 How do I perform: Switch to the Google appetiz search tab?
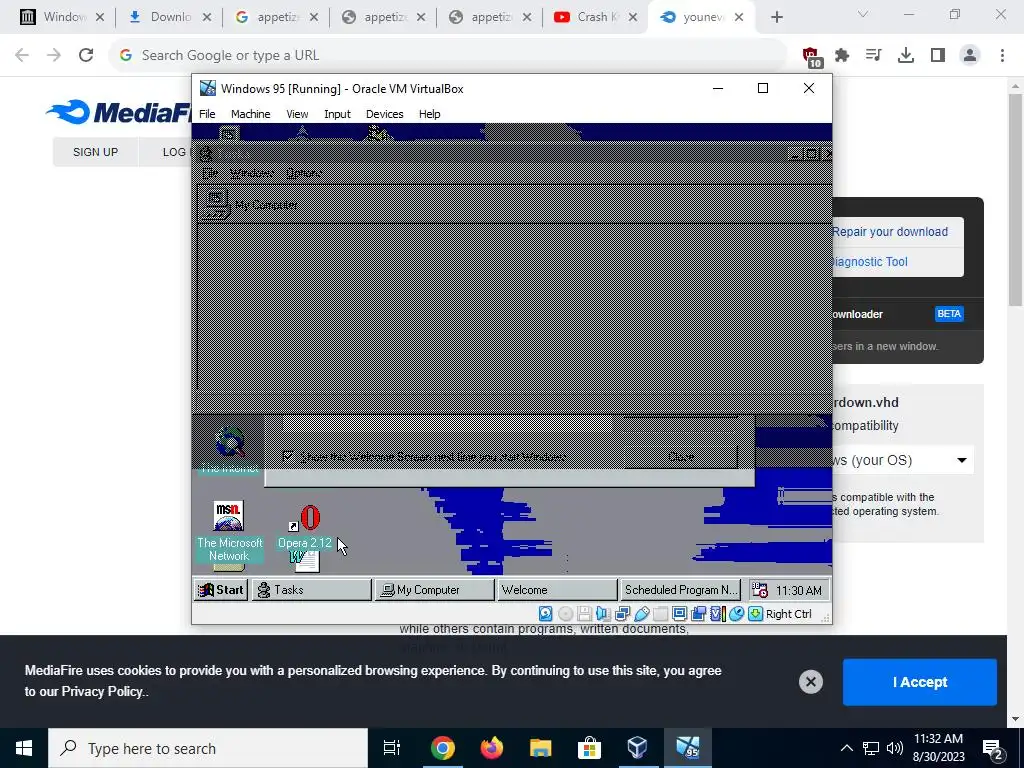tap(275, 17)
